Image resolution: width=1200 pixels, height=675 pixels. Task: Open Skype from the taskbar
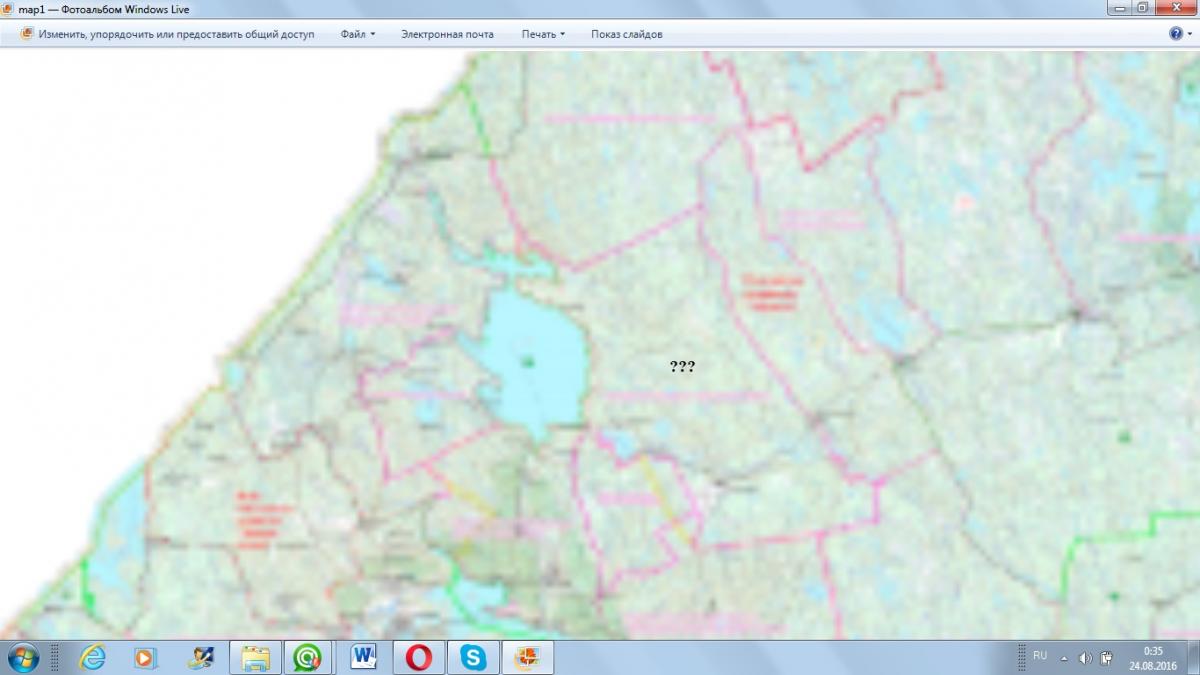click(473, 657)
